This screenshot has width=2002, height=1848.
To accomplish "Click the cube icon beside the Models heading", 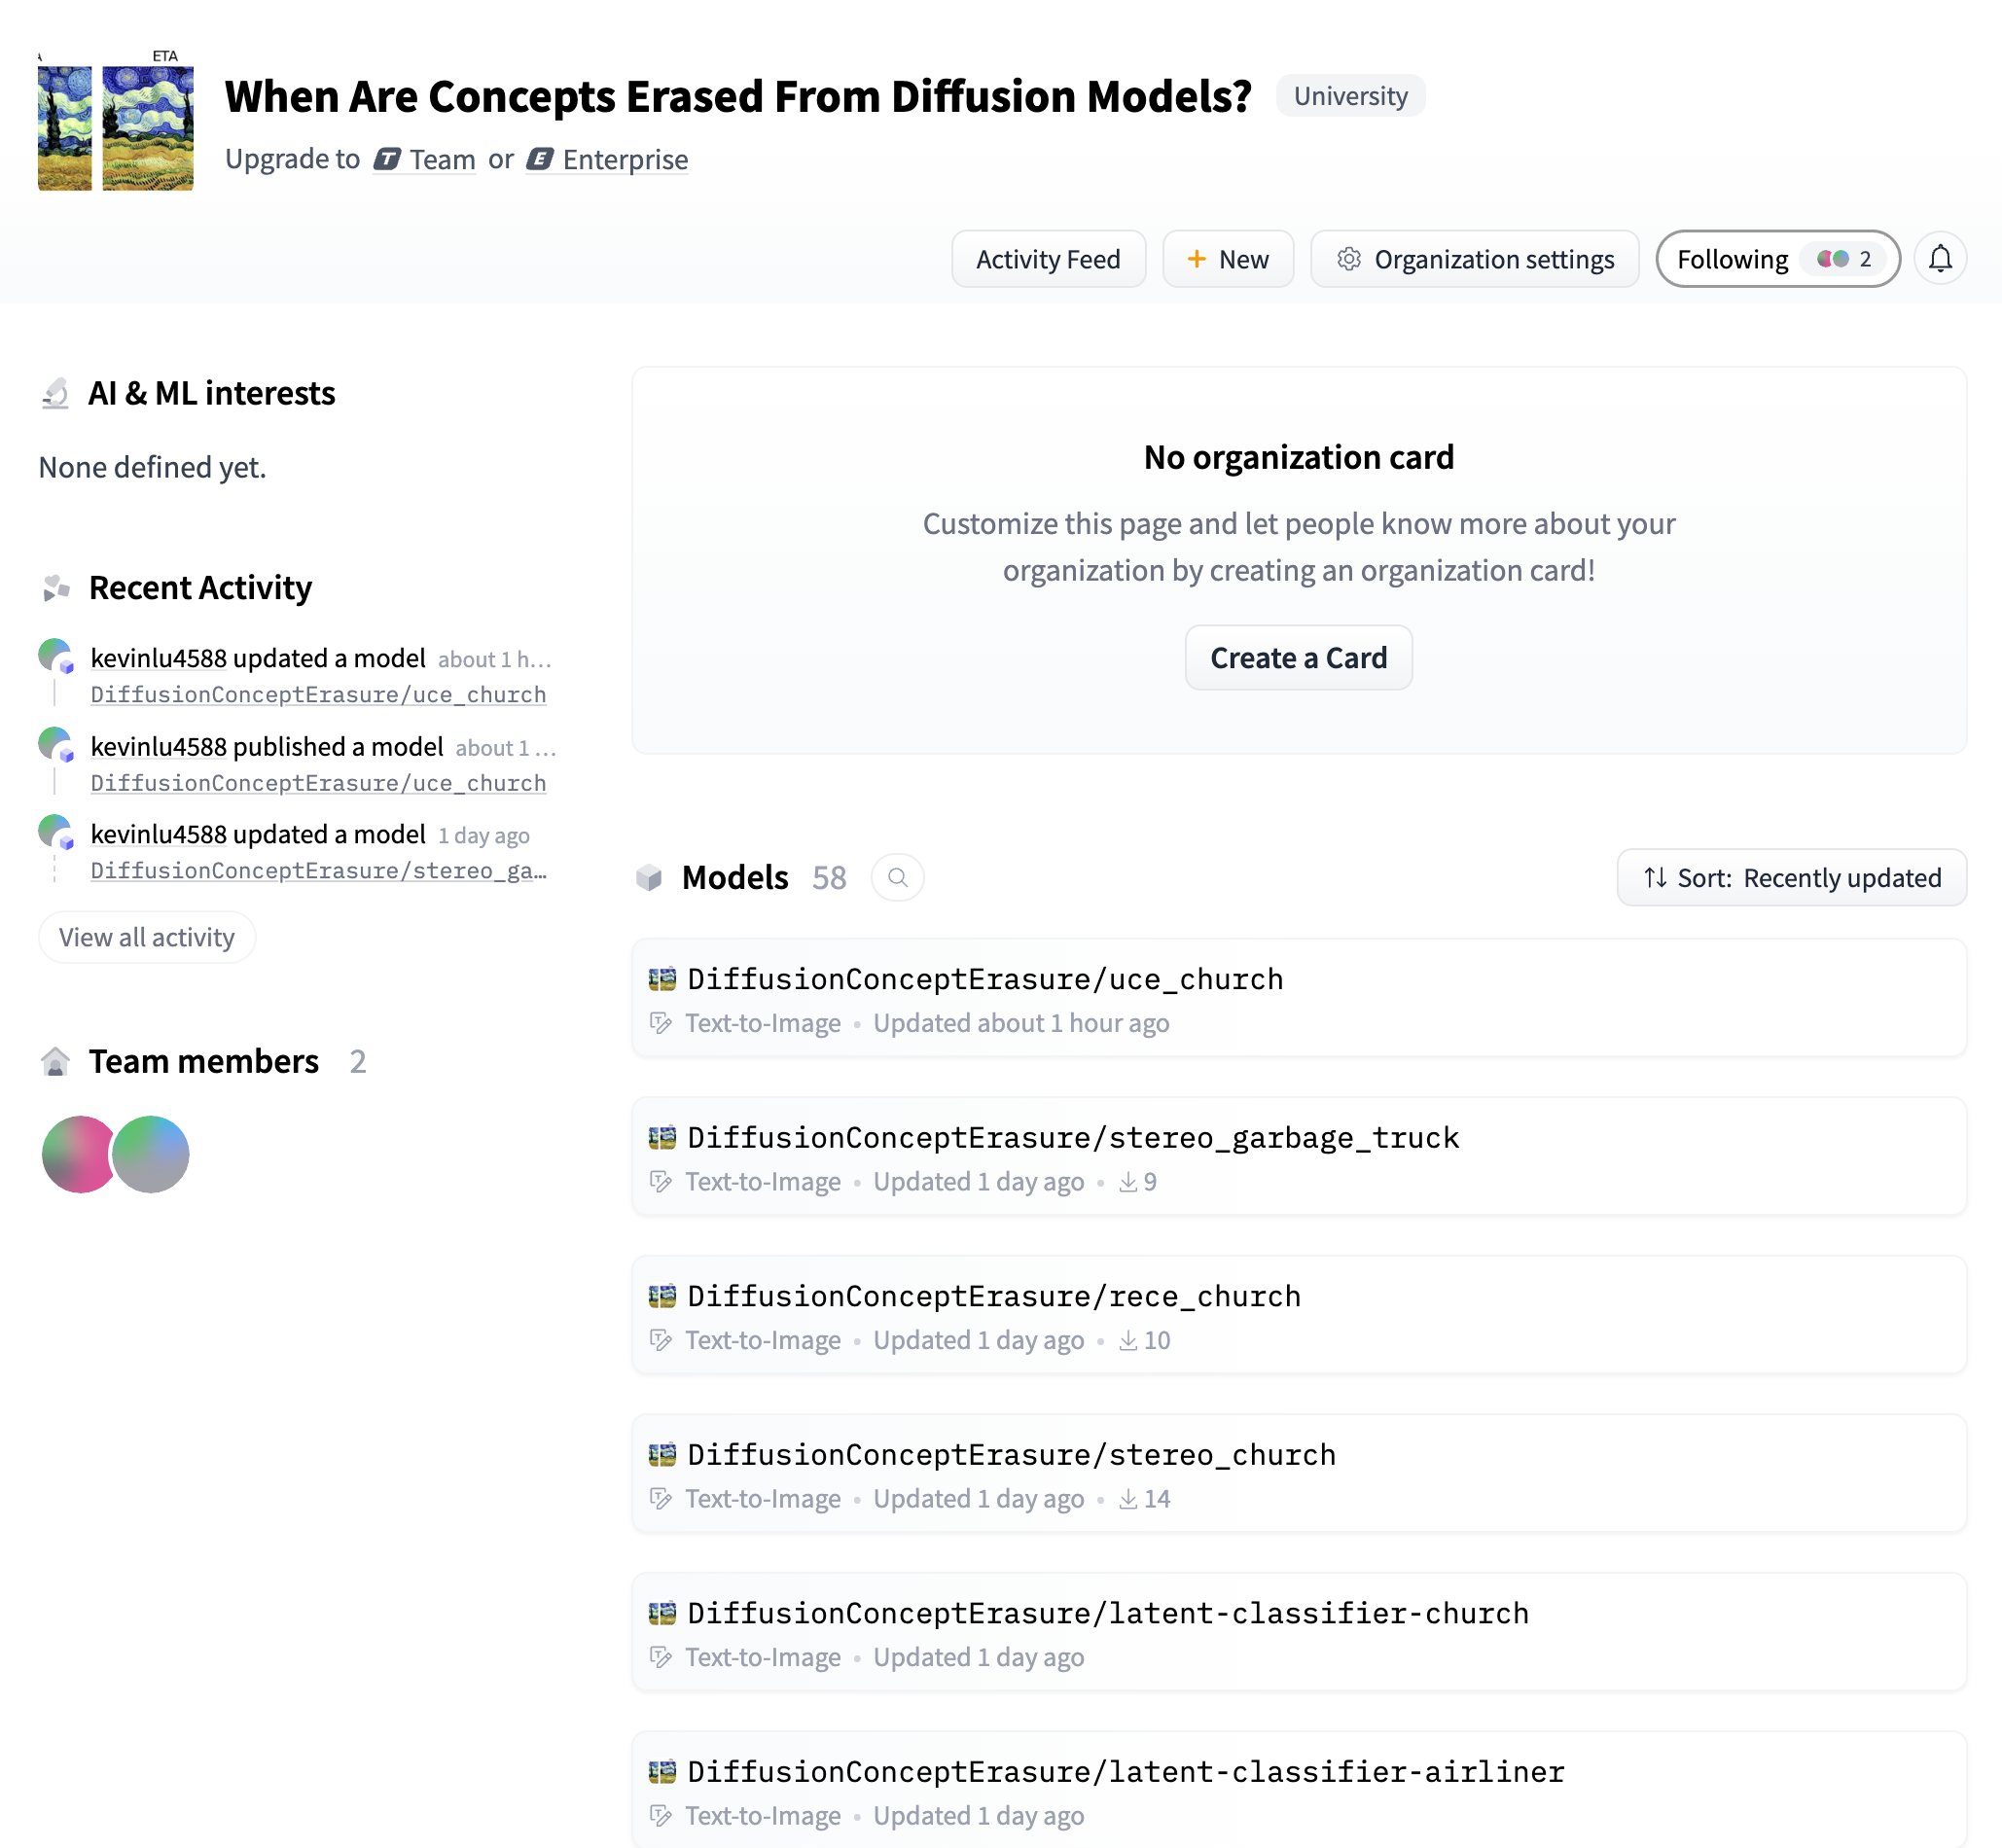I will click(x=649, y=877).
